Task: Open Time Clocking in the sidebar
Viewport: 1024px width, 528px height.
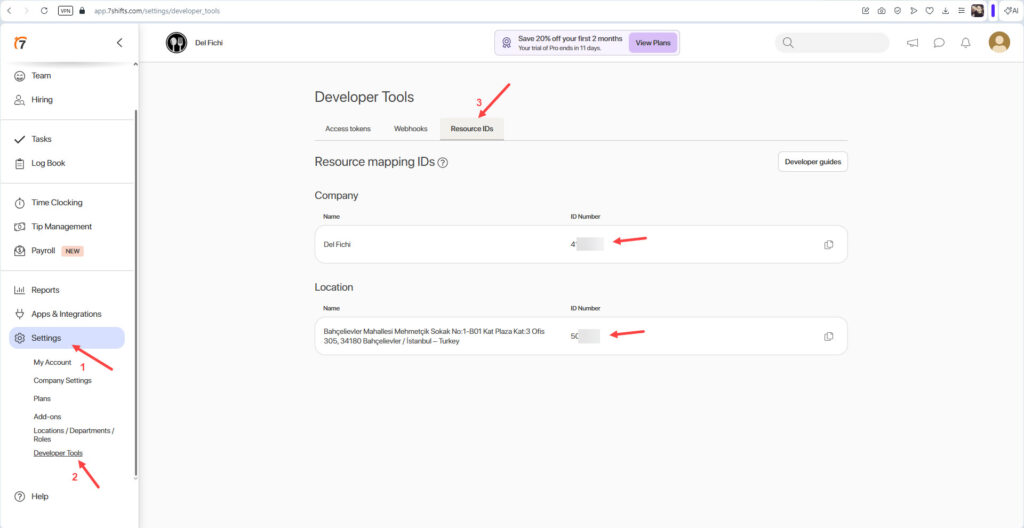Action: tap(57, 203)
